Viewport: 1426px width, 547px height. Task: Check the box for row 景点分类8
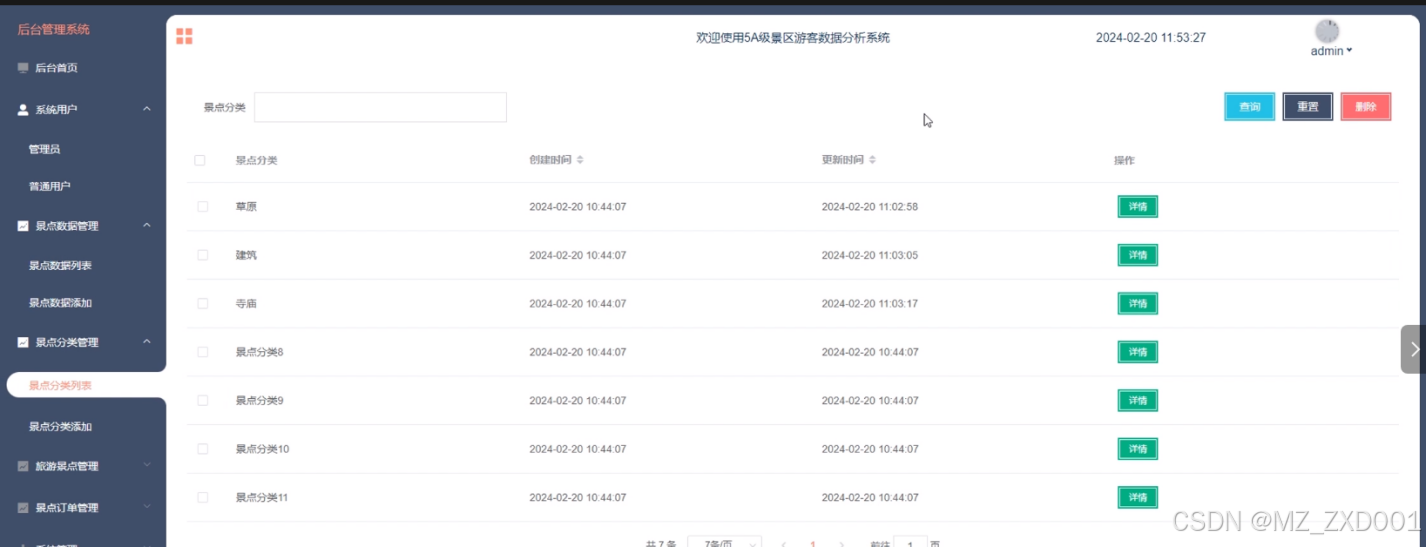pos(203,352)
